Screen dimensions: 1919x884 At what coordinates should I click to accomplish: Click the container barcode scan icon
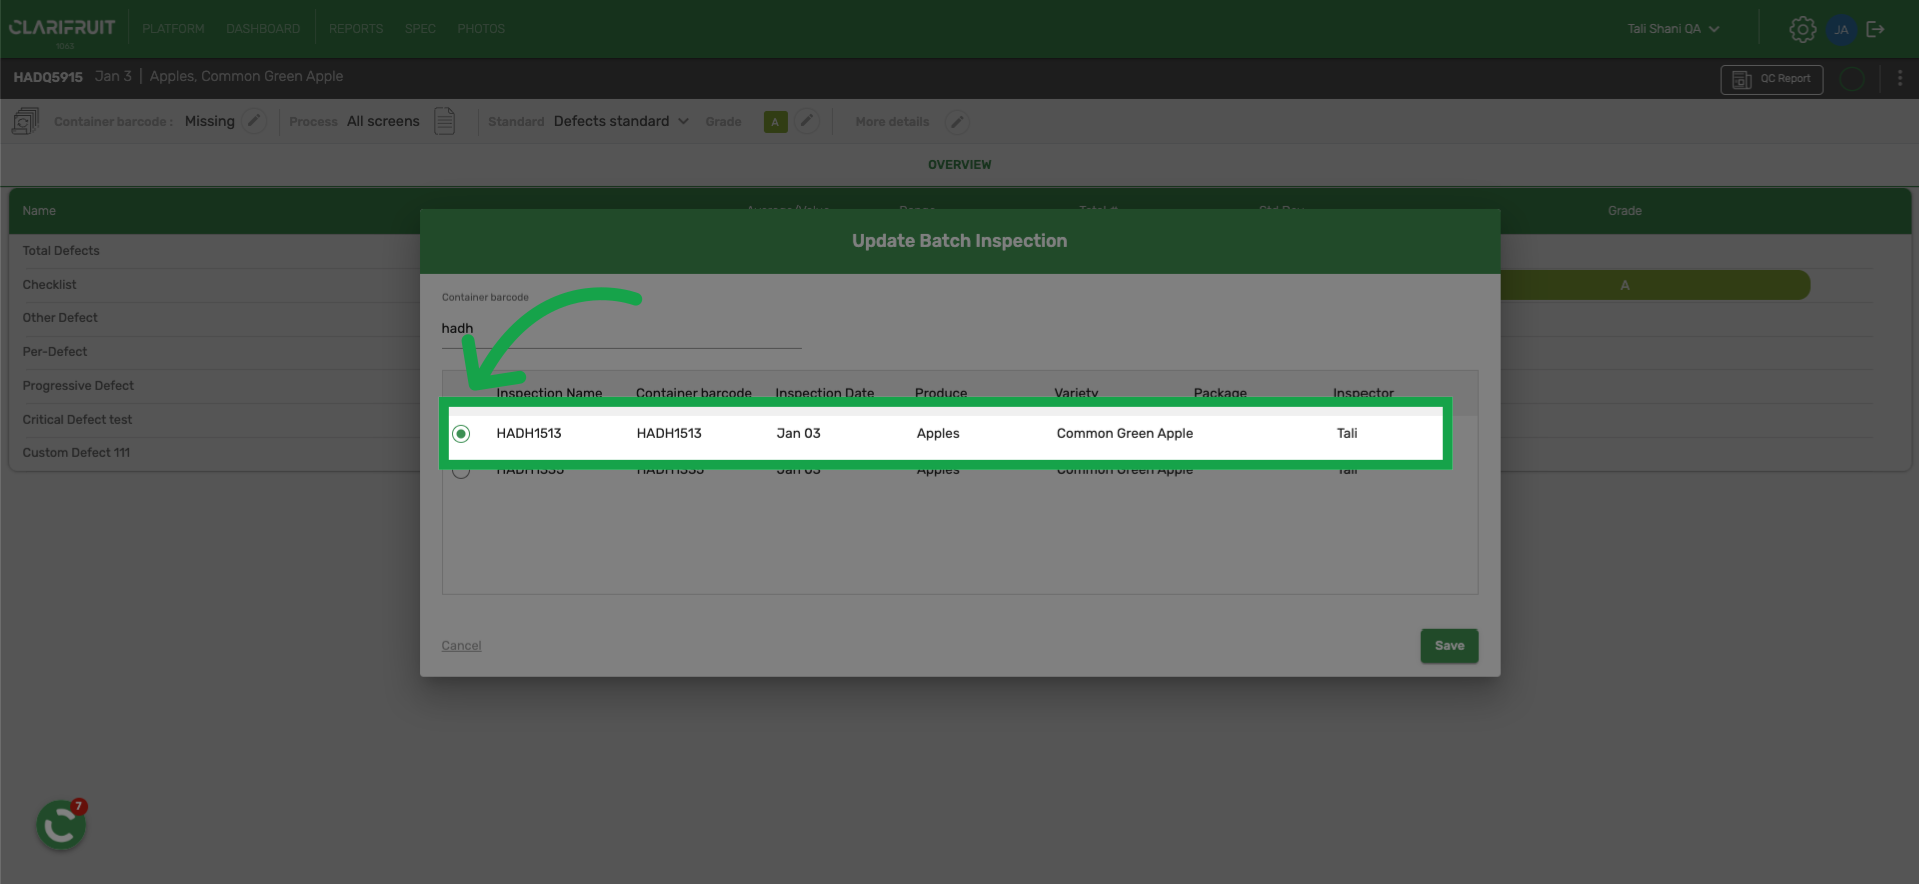(x=25, y=122)
